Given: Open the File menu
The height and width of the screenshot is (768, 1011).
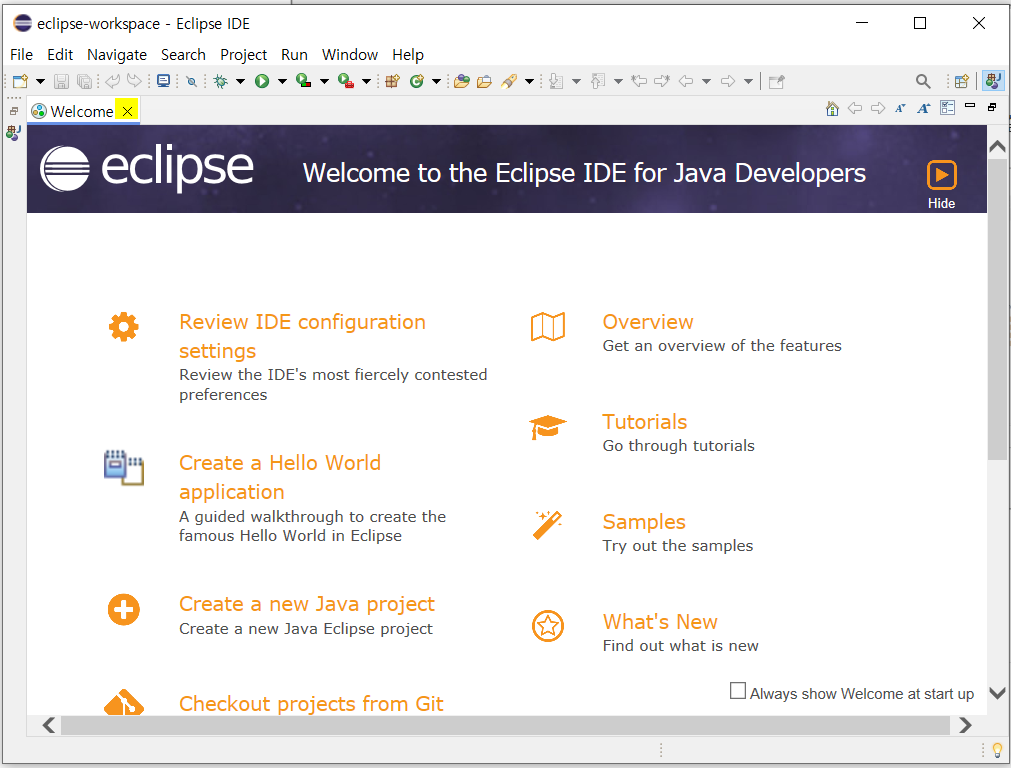Looking at the screenshot, I should tap(21, 55).
